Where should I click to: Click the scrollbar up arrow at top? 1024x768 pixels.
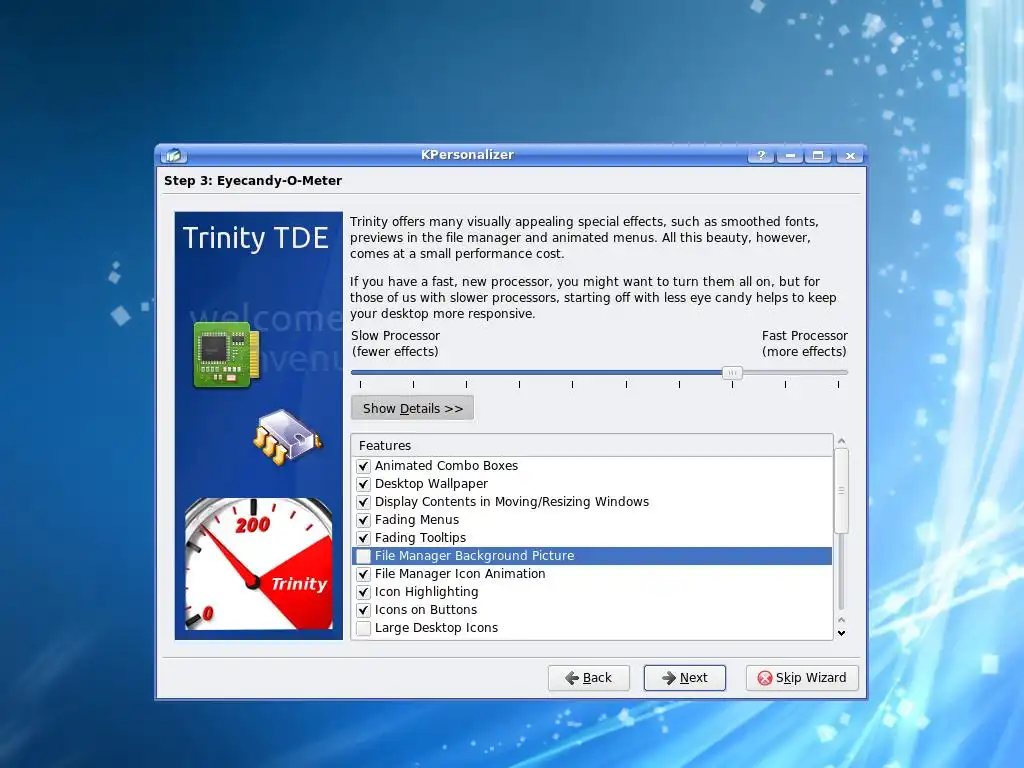coord(841,441)
